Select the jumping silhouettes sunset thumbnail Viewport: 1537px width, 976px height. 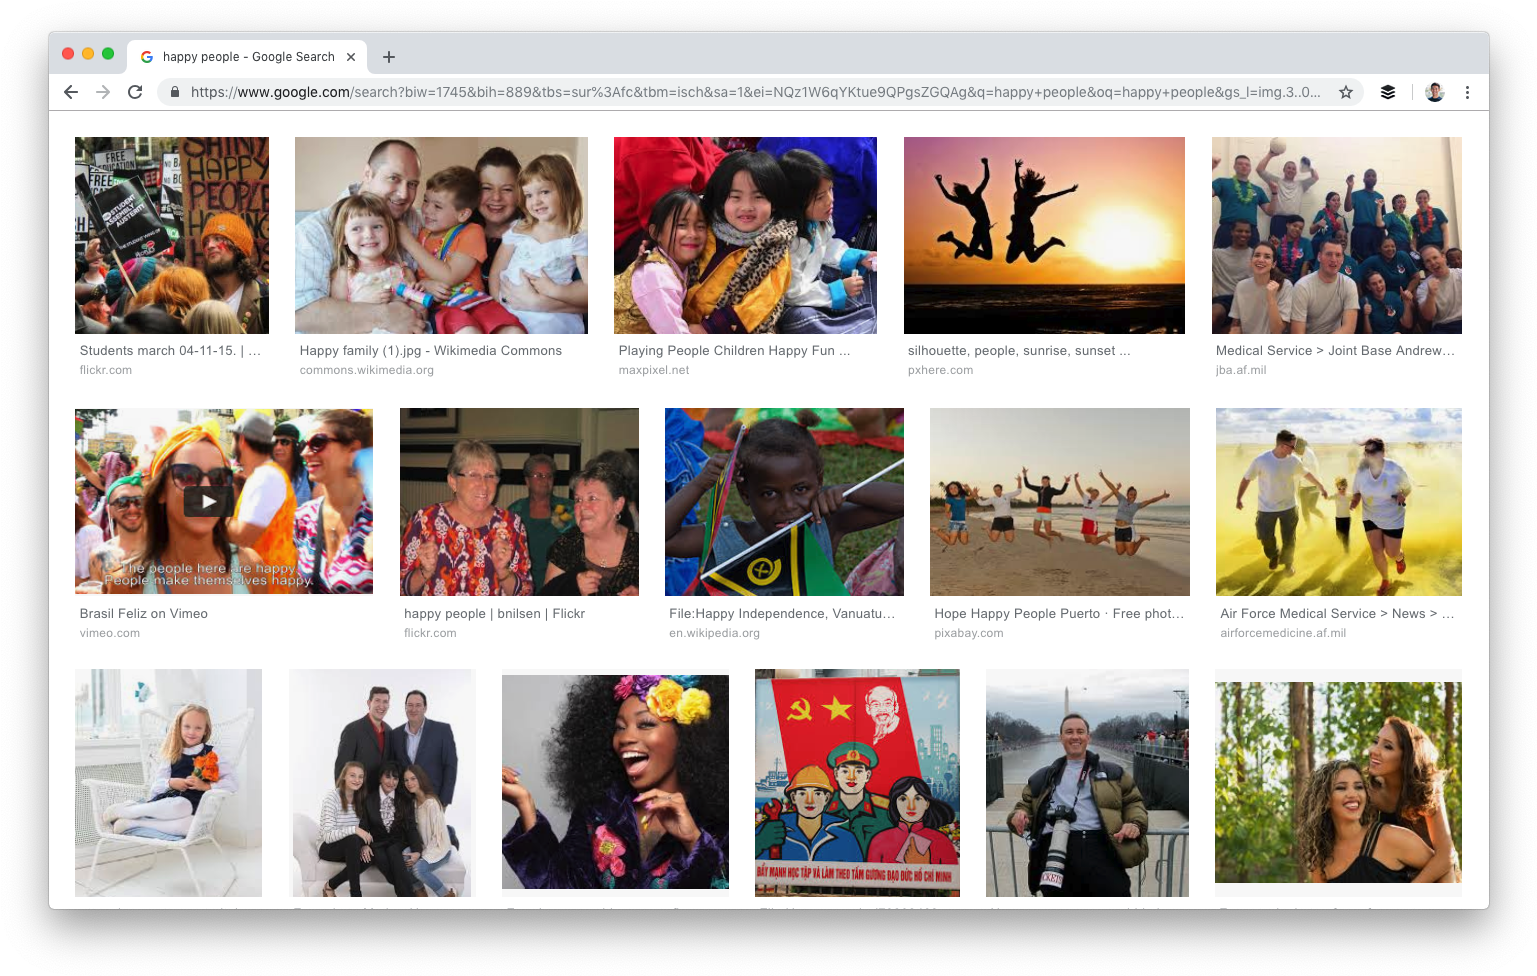point(1044,235)
